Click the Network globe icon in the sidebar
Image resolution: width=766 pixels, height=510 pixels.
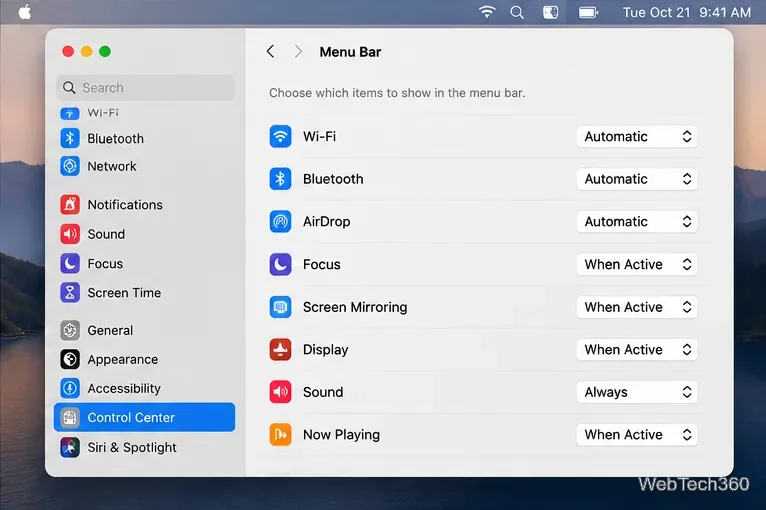pyautogui.click(x=70, y=166)
